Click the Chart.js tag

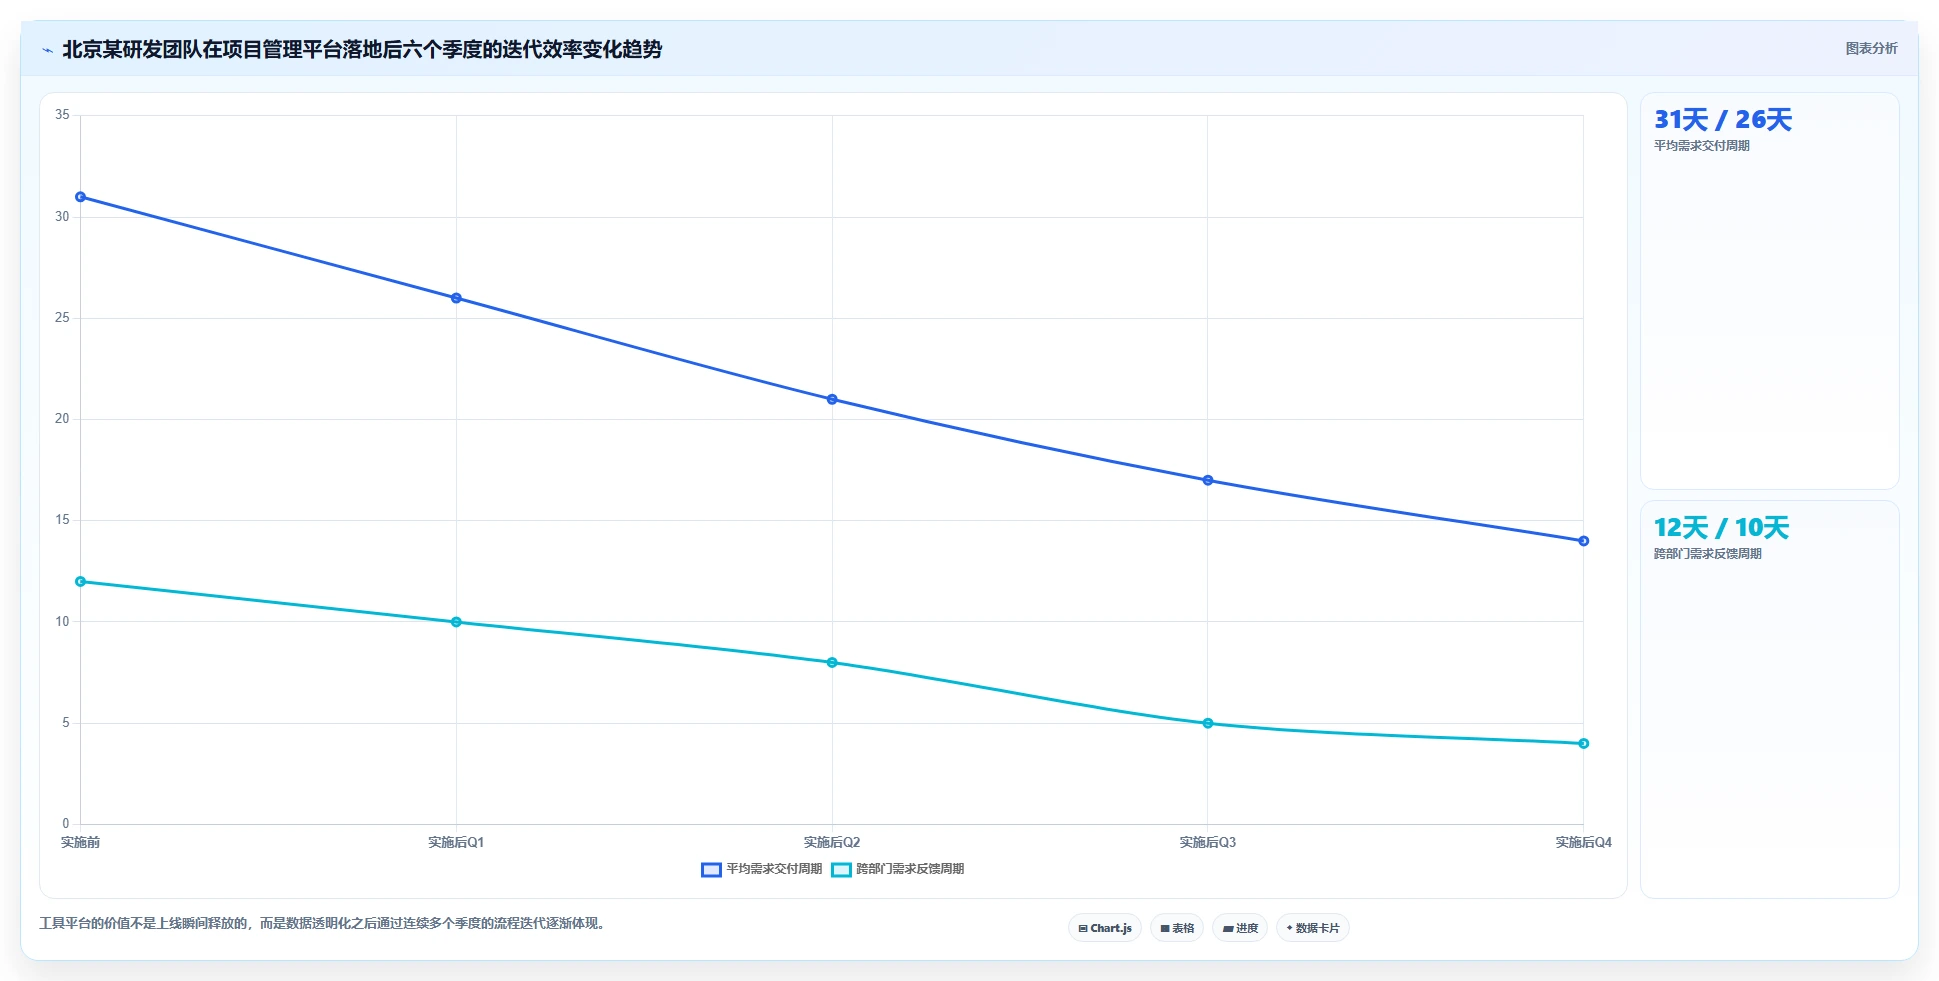coord(1105,928)
